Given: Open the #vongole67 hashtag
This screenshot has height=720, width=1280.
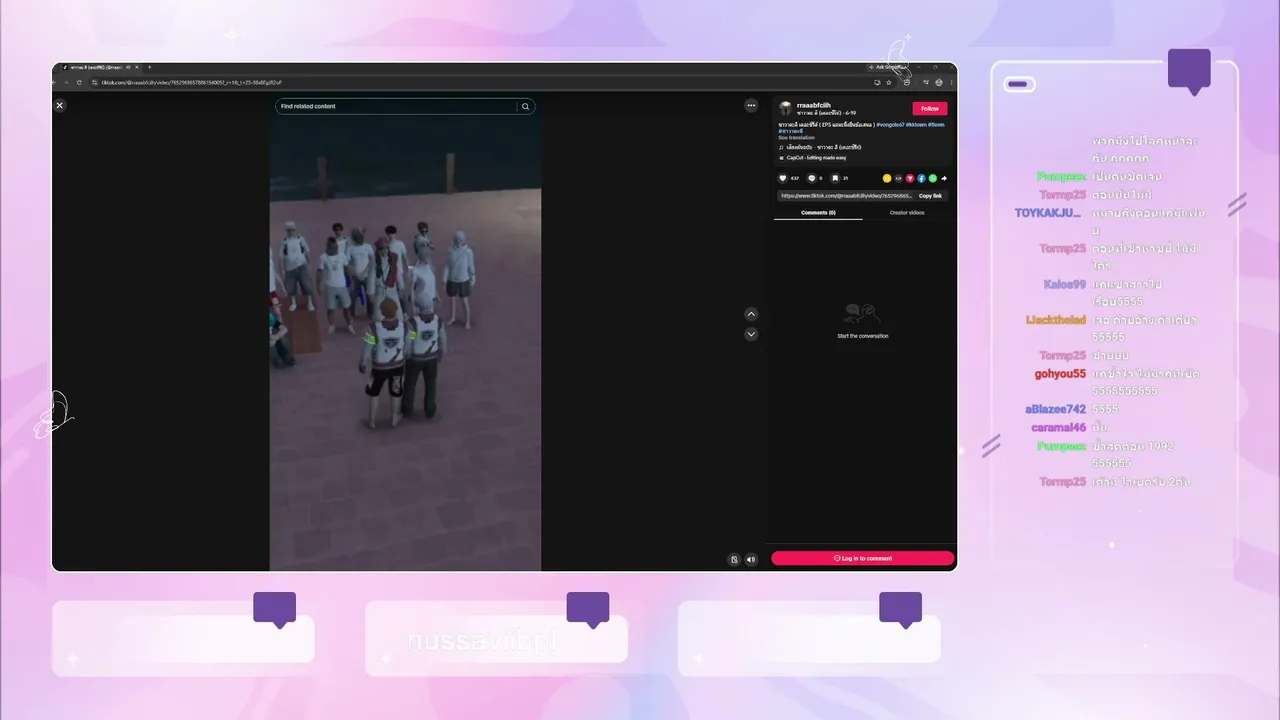Looking at the screenshot, I should tap(889, 124).
